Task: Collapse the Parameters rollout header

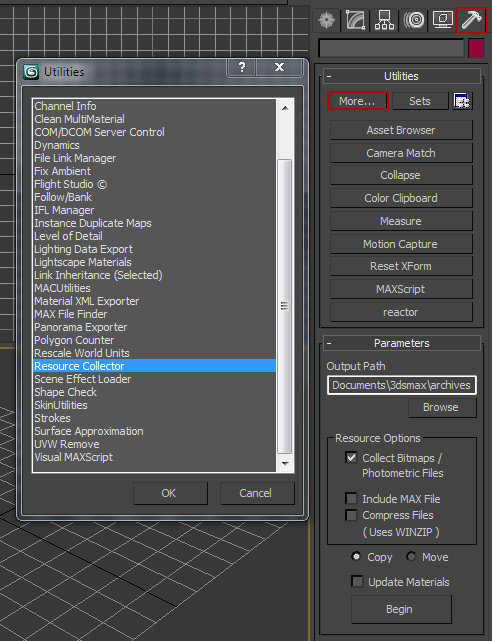Action: pyautogui.click(x=401, y=343)
